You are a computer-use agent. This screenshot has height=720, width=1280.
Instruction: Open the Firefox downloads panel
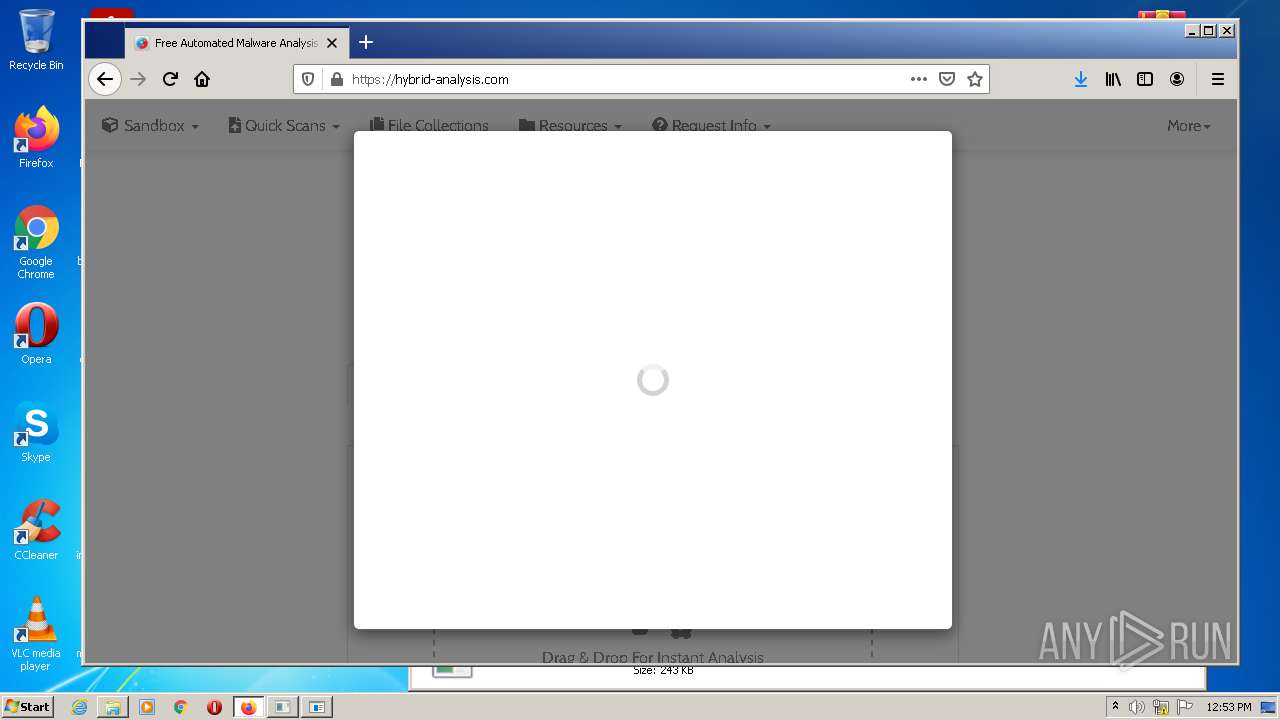(1081, 79)
